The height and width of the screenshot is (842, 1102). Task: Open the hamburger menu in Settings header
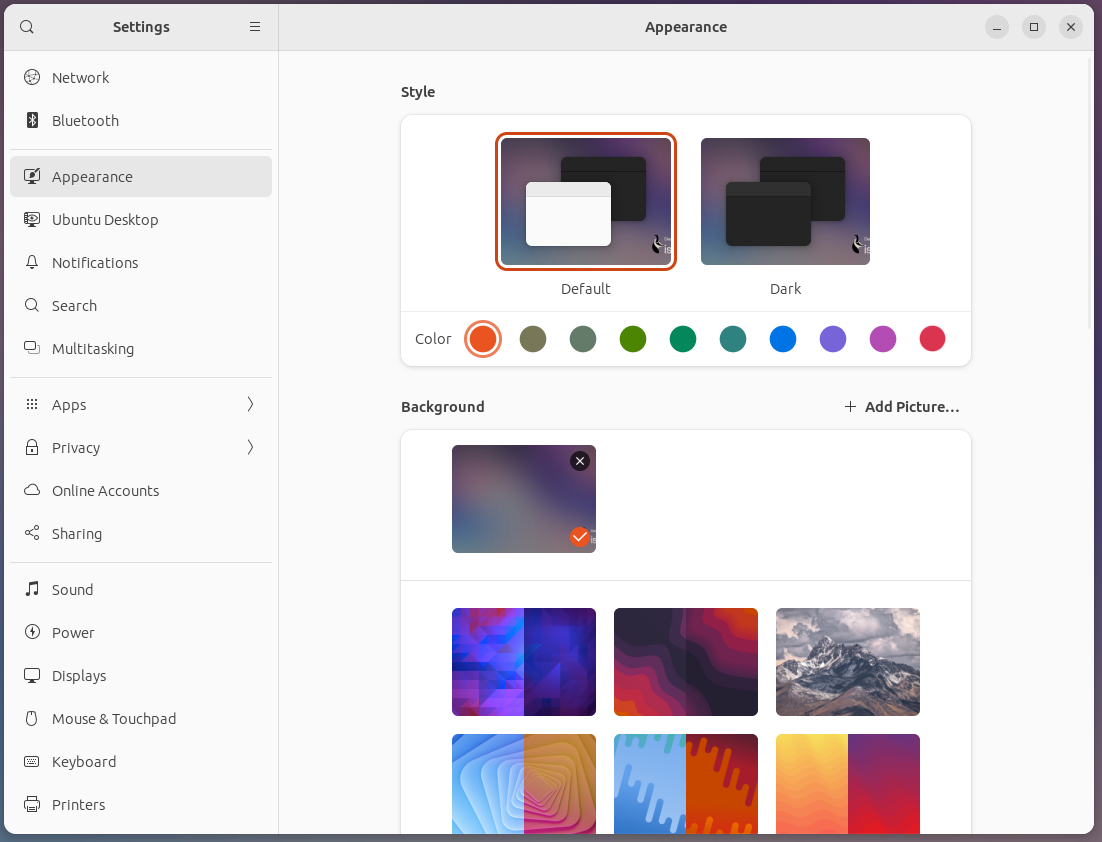pos(255,27)
